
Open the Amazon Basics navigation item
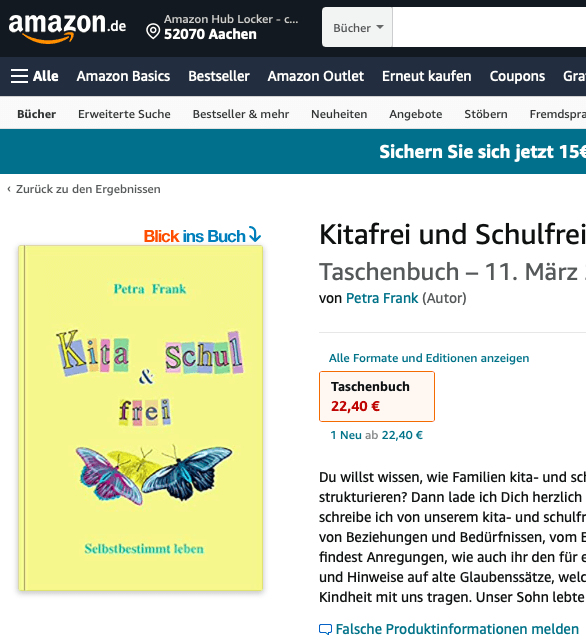(x=123, y=76)
